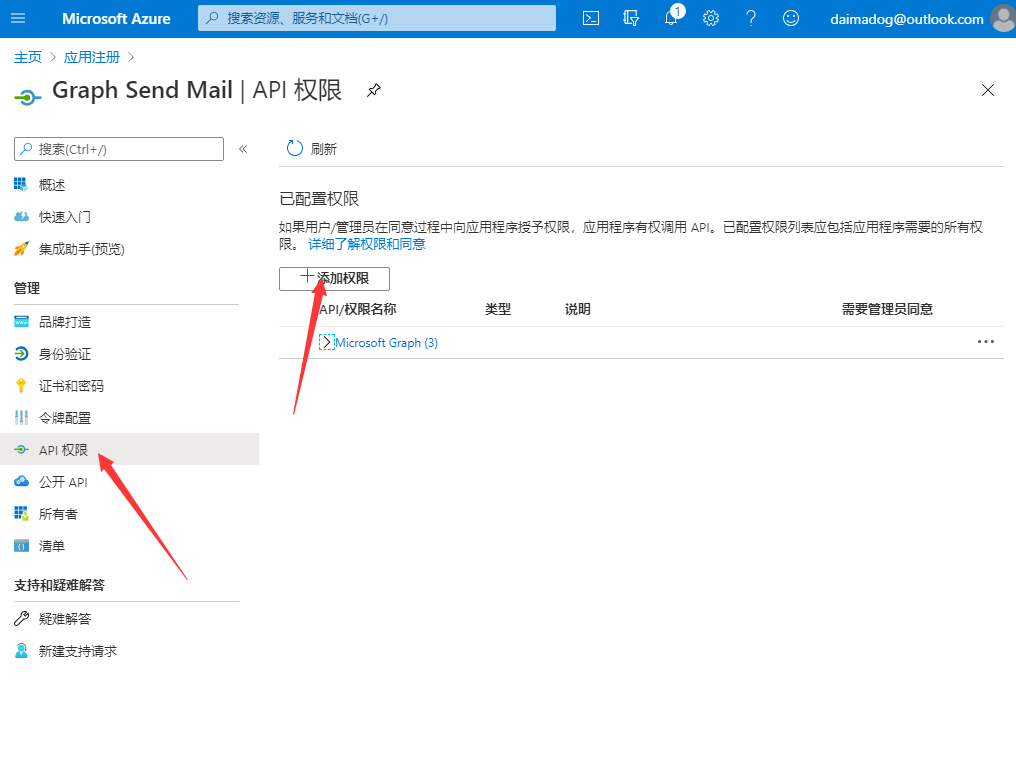The height and width of the screenshot is (776, 1016).
Task: Open the 品牌打造 menu item
Action: click(65, 322)
